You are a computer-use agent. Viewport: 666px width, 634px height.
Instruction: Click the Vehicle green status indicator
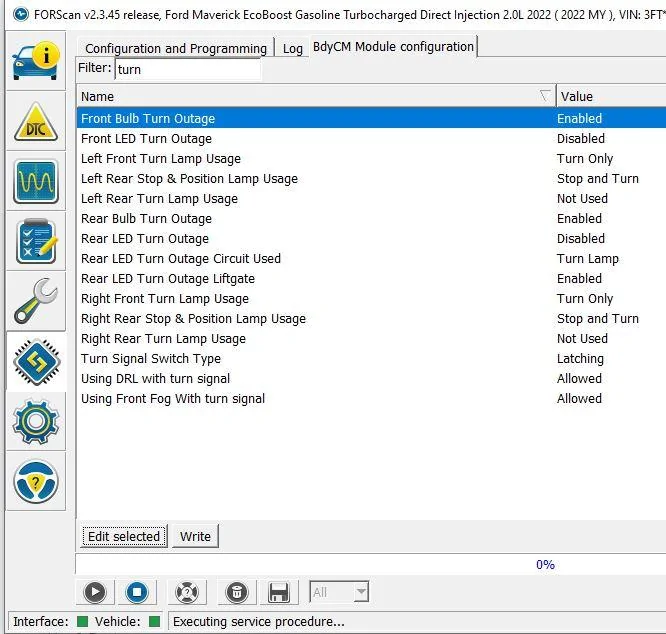point(155,622)
